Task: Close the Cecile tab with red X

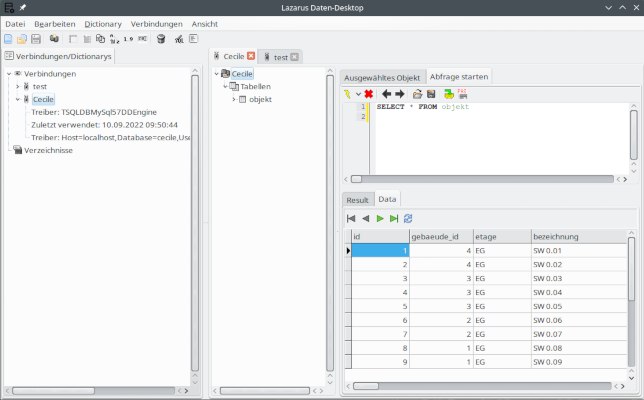Action: click(251, 56)
